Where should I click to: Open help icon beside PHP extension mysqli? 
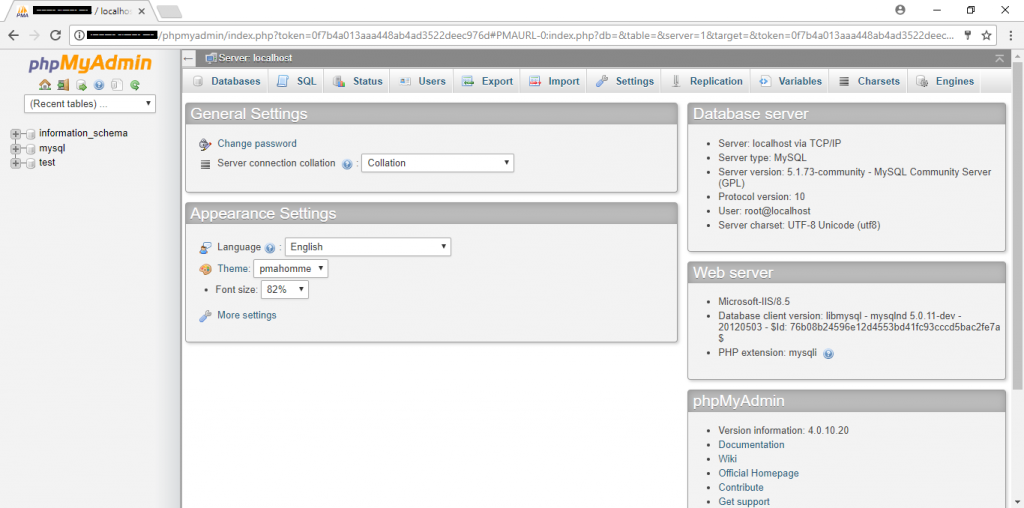(829, 353)
